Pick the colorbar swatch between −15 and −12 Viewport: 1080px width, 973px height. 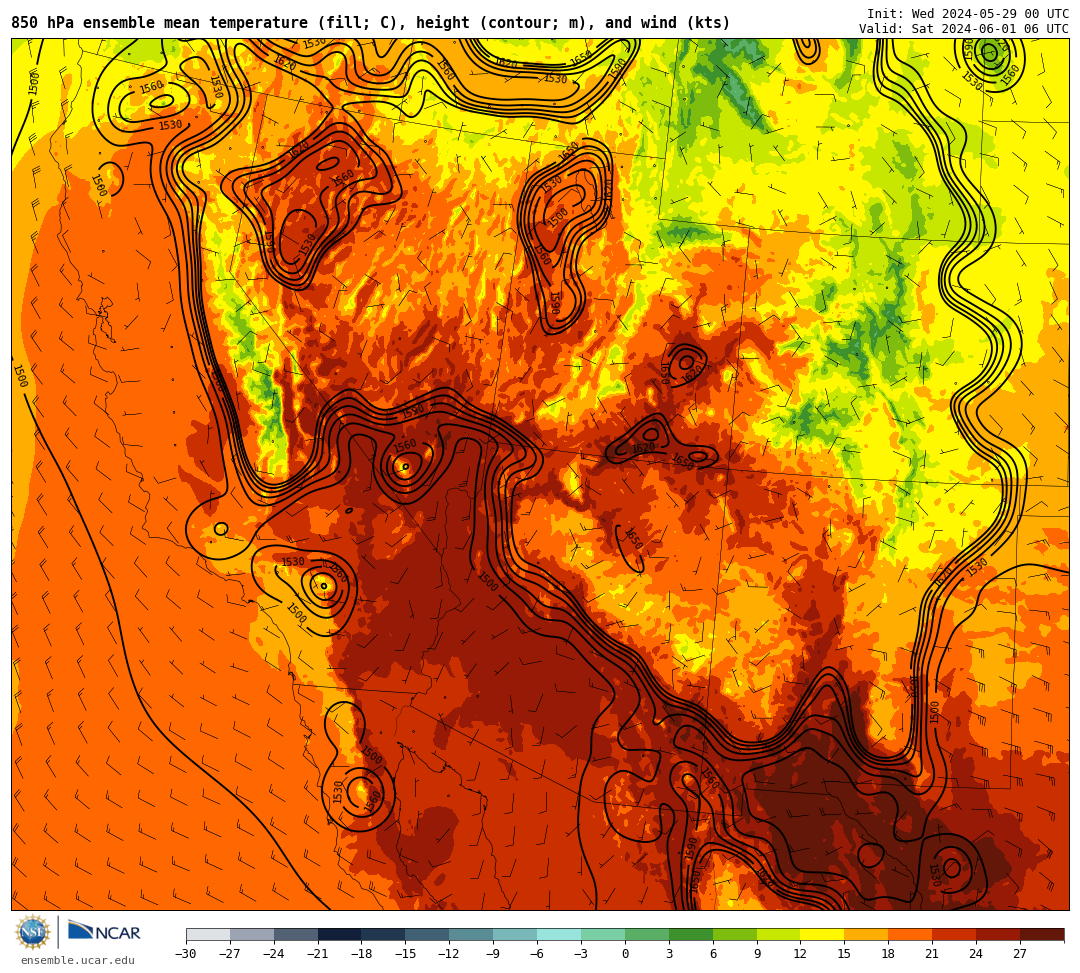point(428,934)
